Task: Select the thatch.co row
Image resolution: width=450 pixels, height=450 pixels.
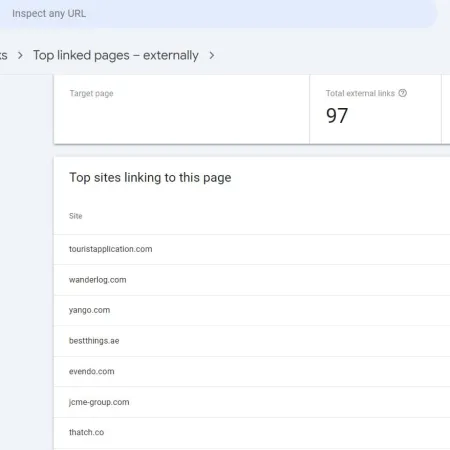Action: tap(252, 433)
